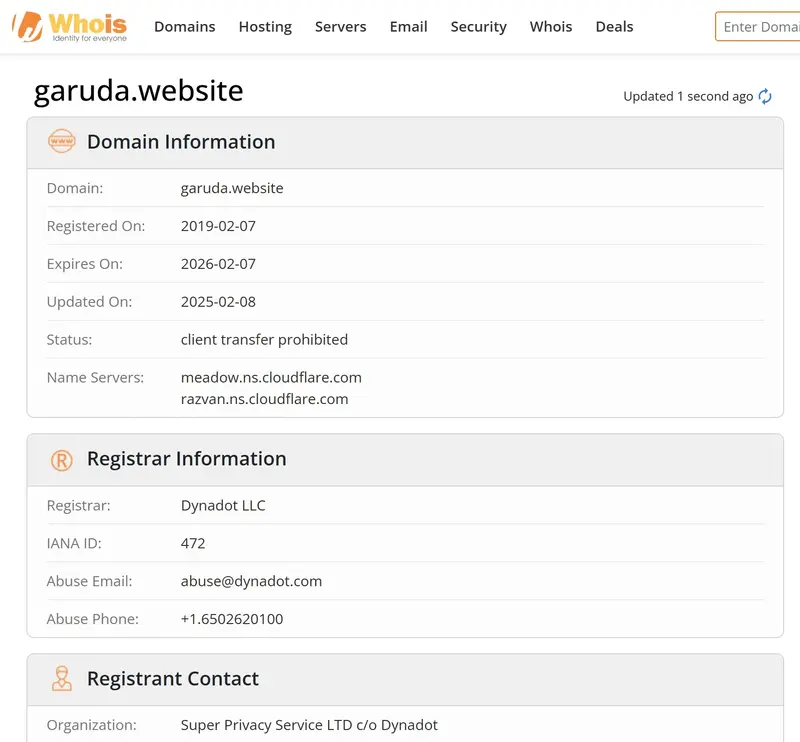Open the Domains menu
This screenshot has height=742, width=800.
point(185,27)
